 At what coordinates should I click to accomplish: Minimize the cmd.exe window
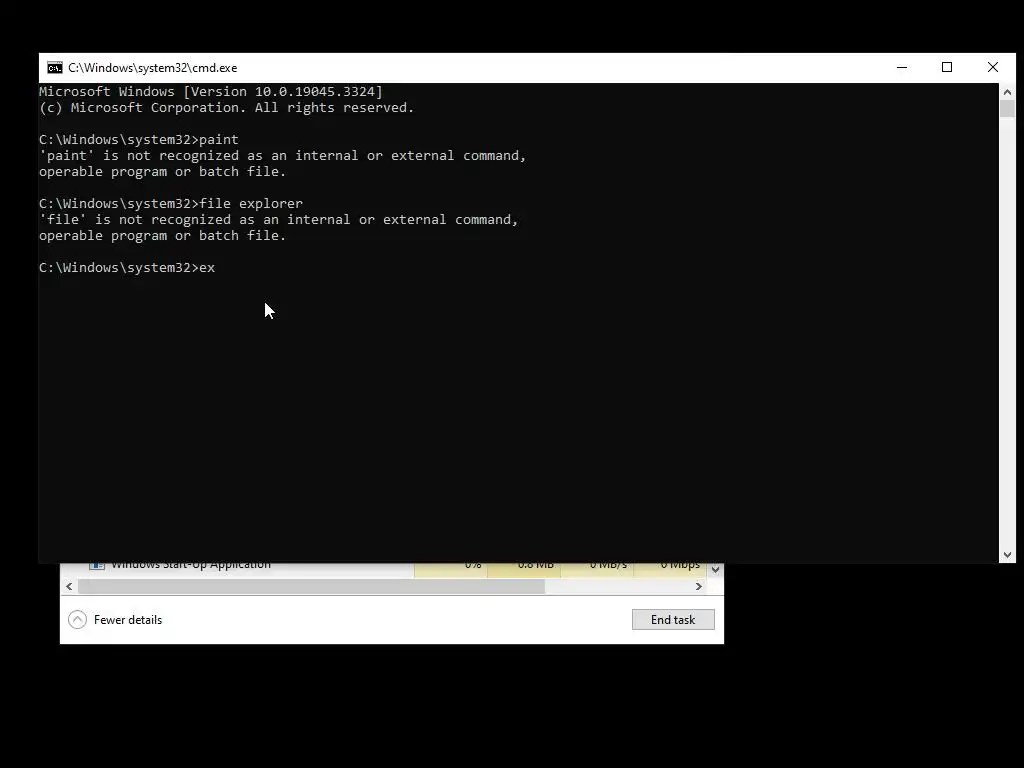pos(902,67)
